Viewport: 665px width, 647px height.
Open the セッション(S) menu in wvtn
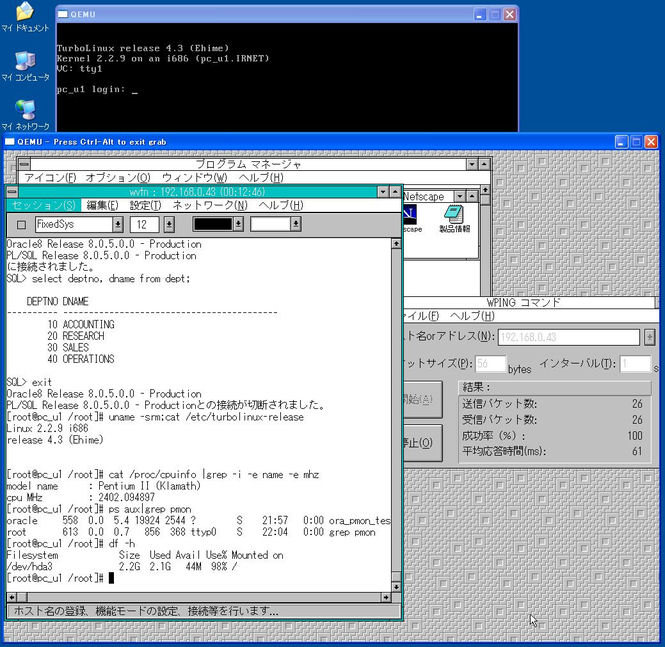pos(44,206)
